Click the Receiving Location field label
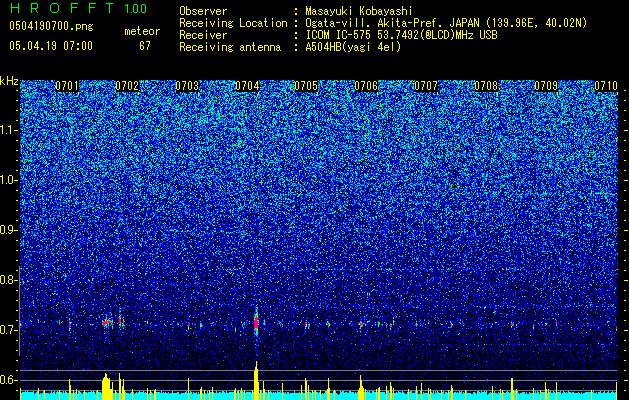Viewport: 629px width, 400px height. click(233, 23)
